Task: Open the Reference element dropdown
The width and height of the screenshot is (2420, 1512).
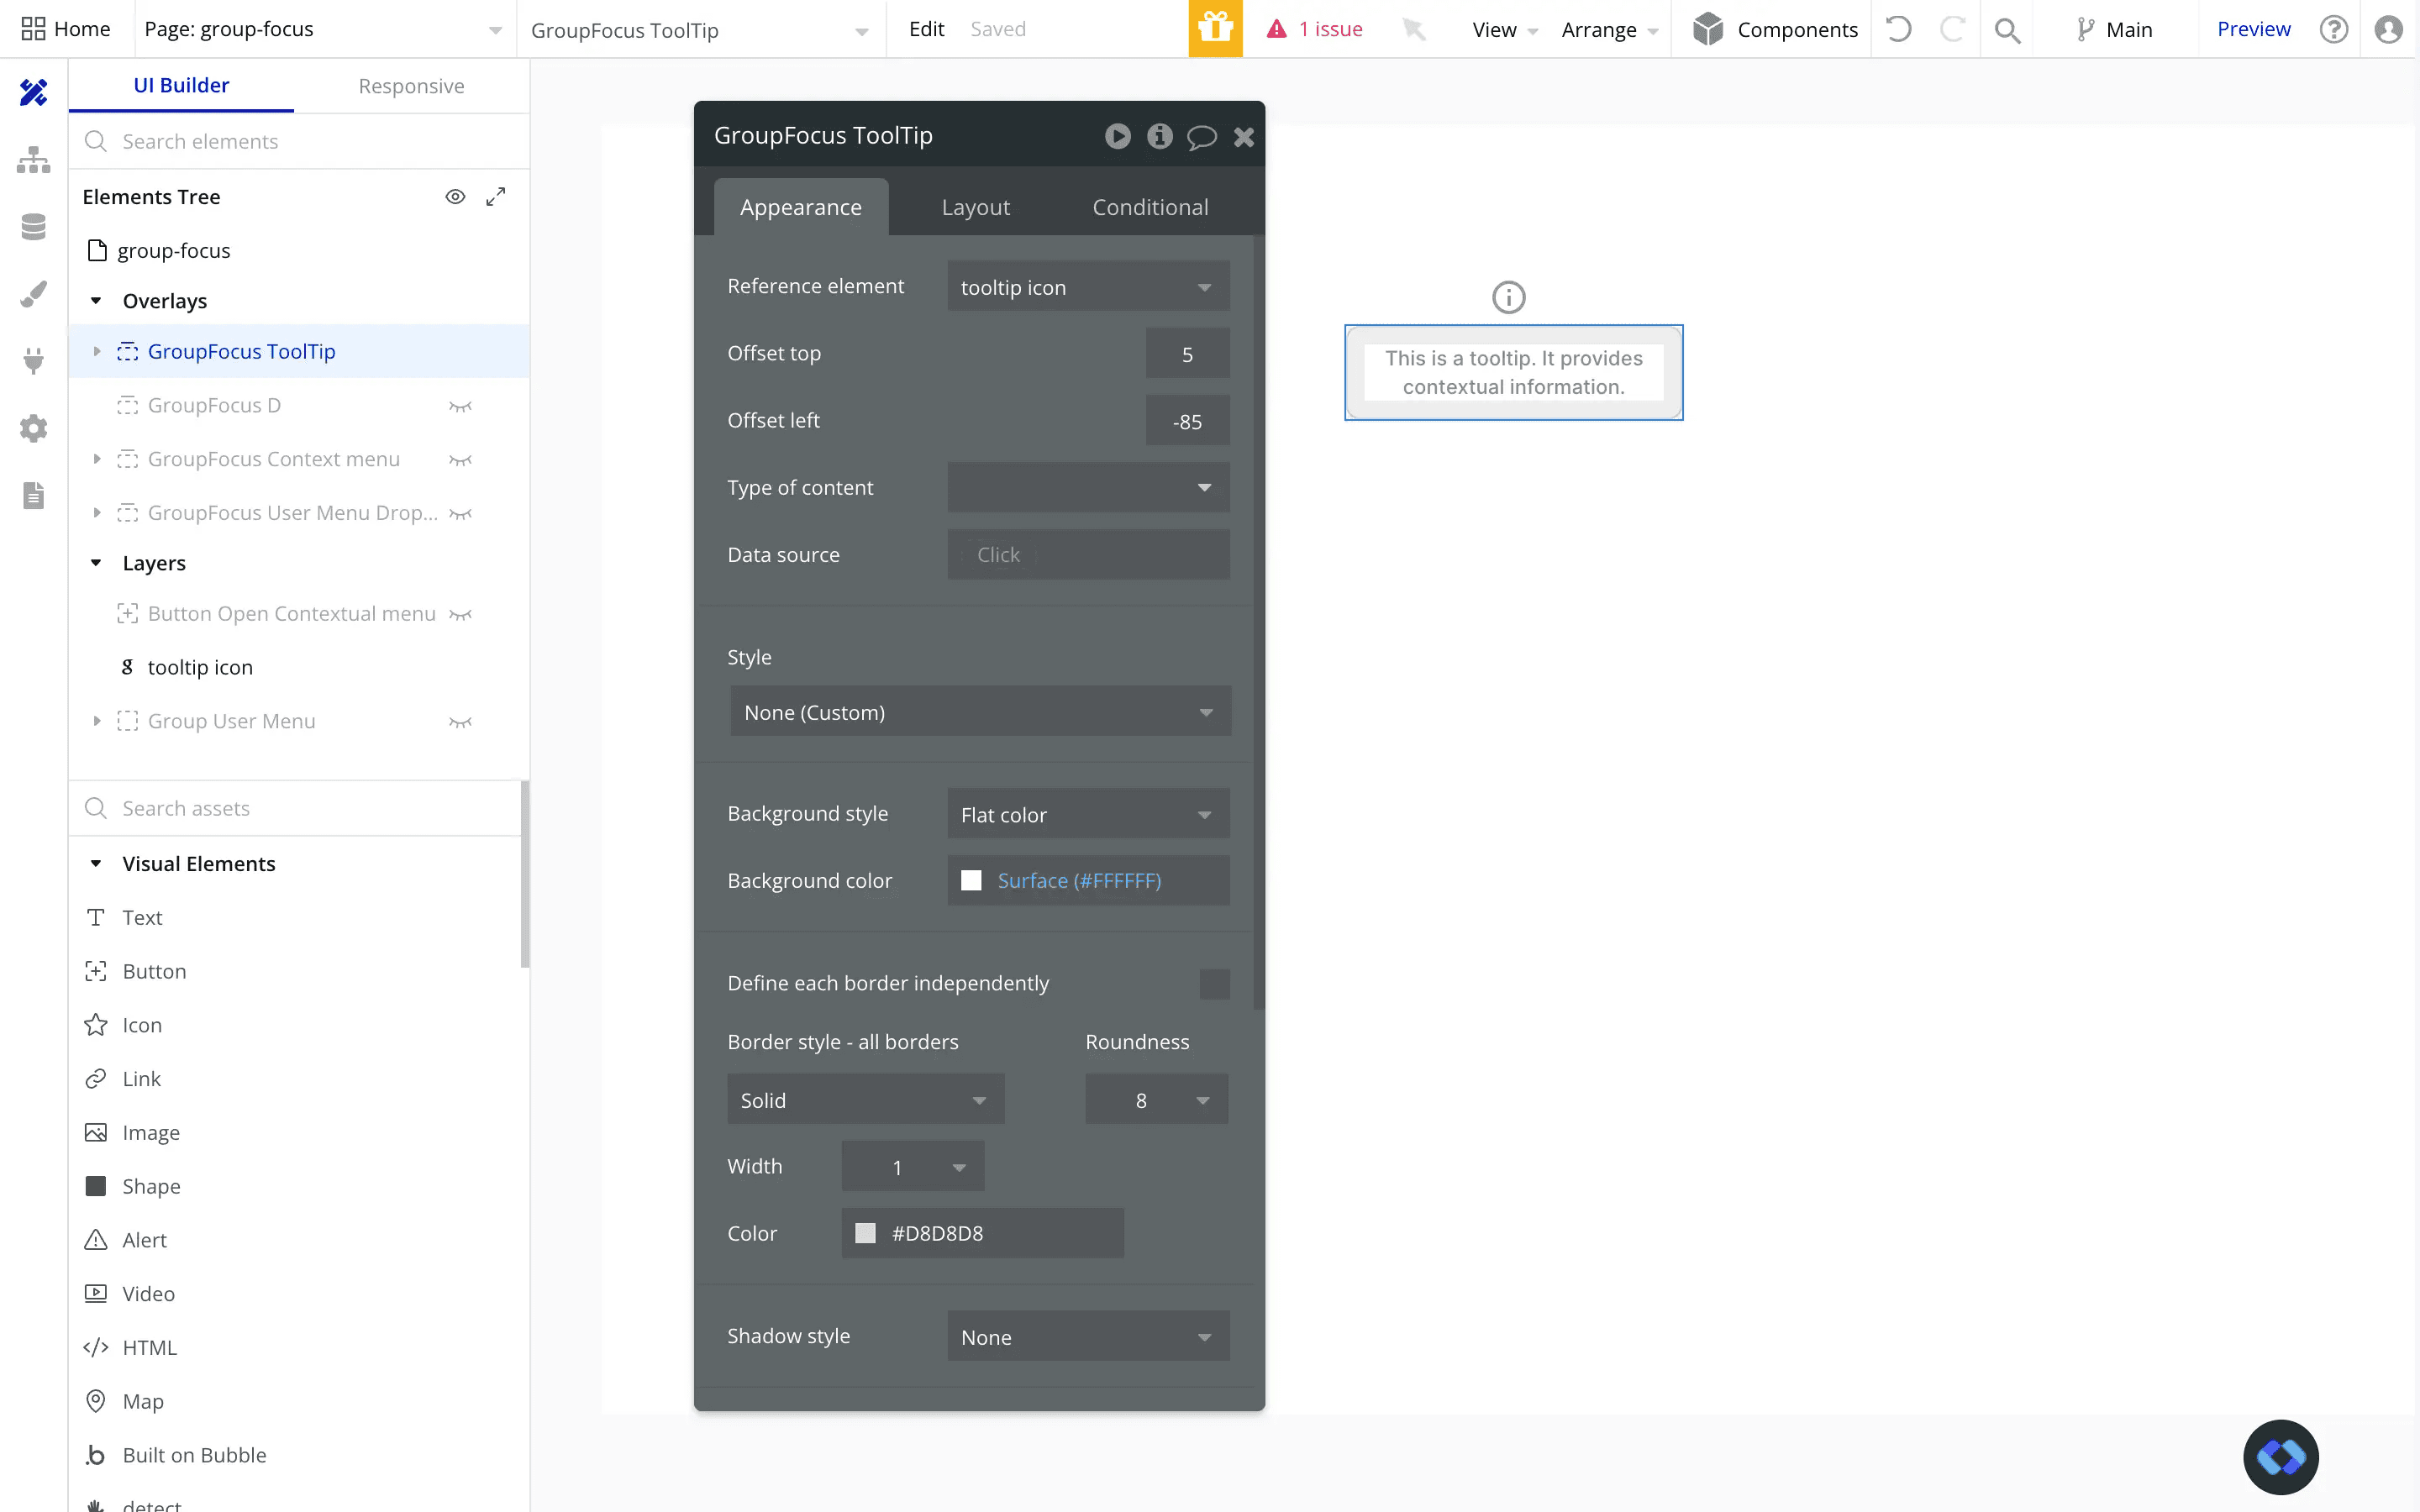Action: [x=1088, y=287]
